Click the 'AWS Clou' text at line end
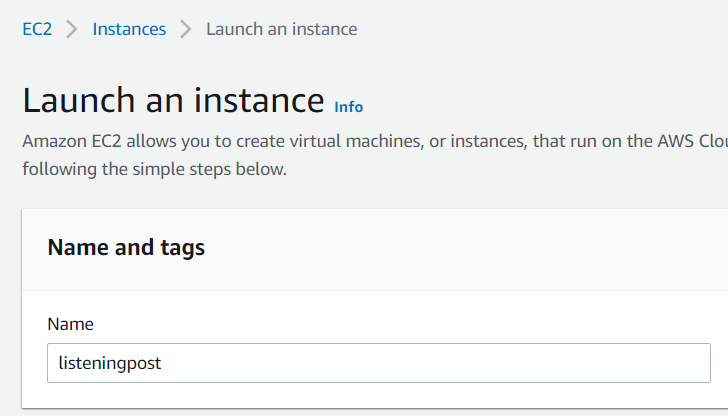 tap(694, 142)
